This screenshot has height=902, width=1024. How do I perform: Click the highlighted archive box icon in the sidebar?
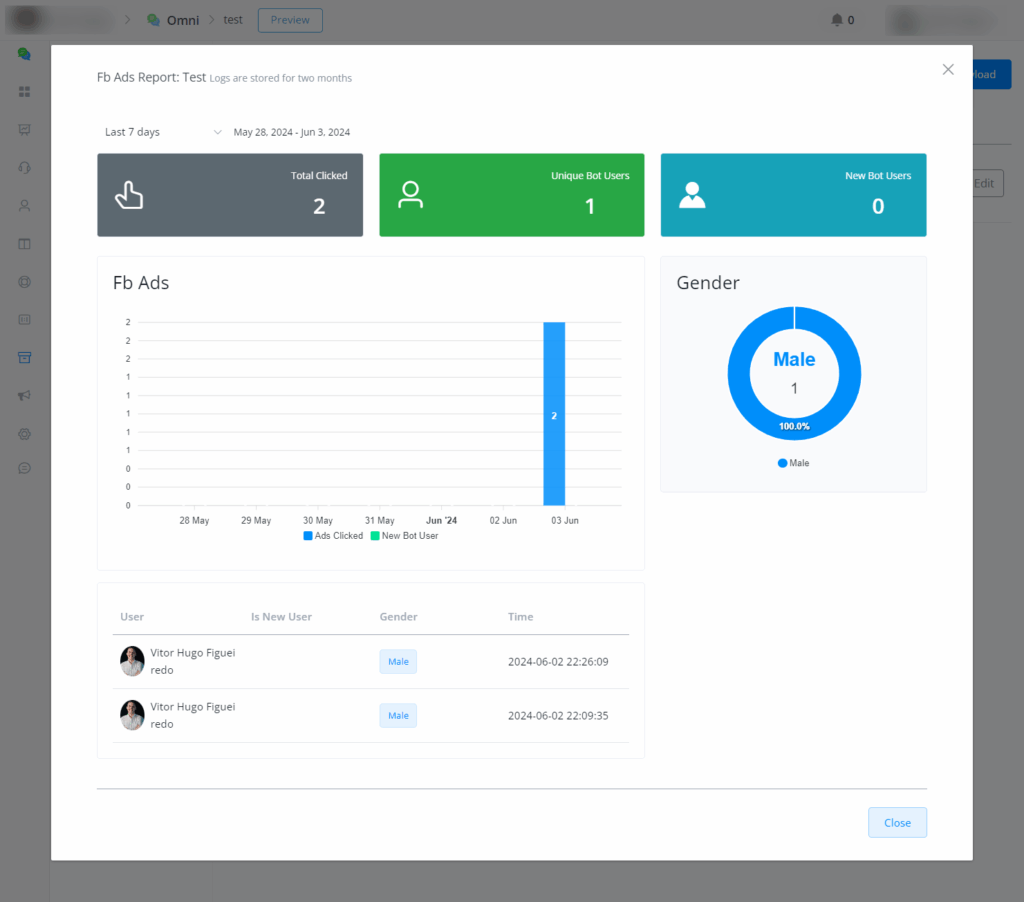point(25,358)
